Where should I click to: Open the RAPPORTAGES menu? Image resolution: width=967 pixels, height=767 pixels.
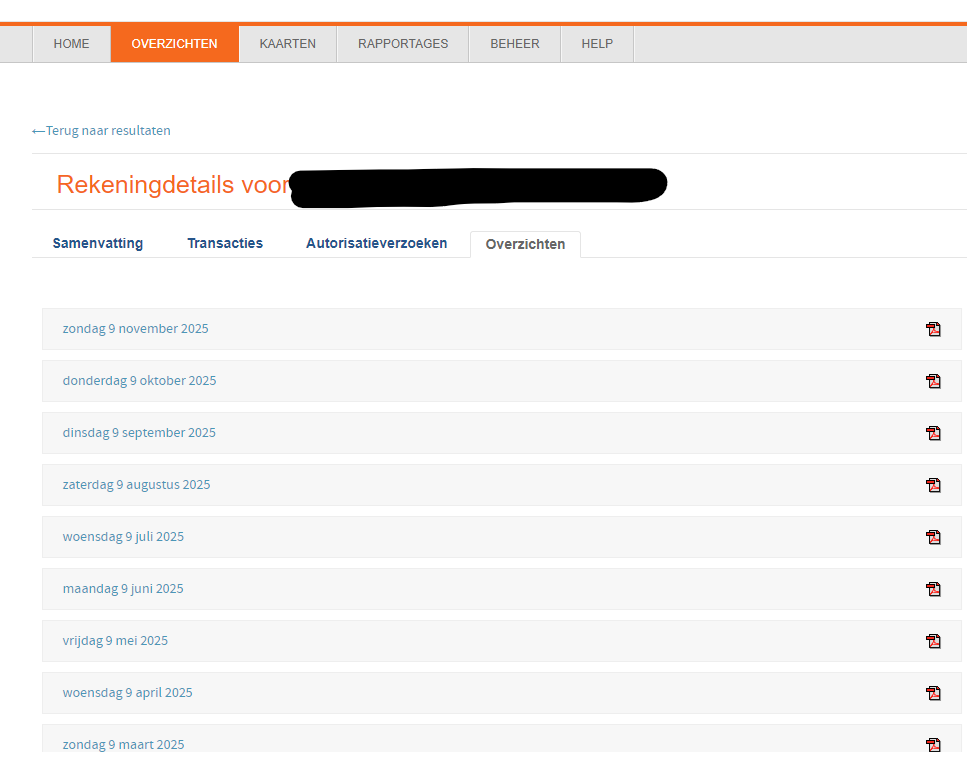tap(403, 44)
